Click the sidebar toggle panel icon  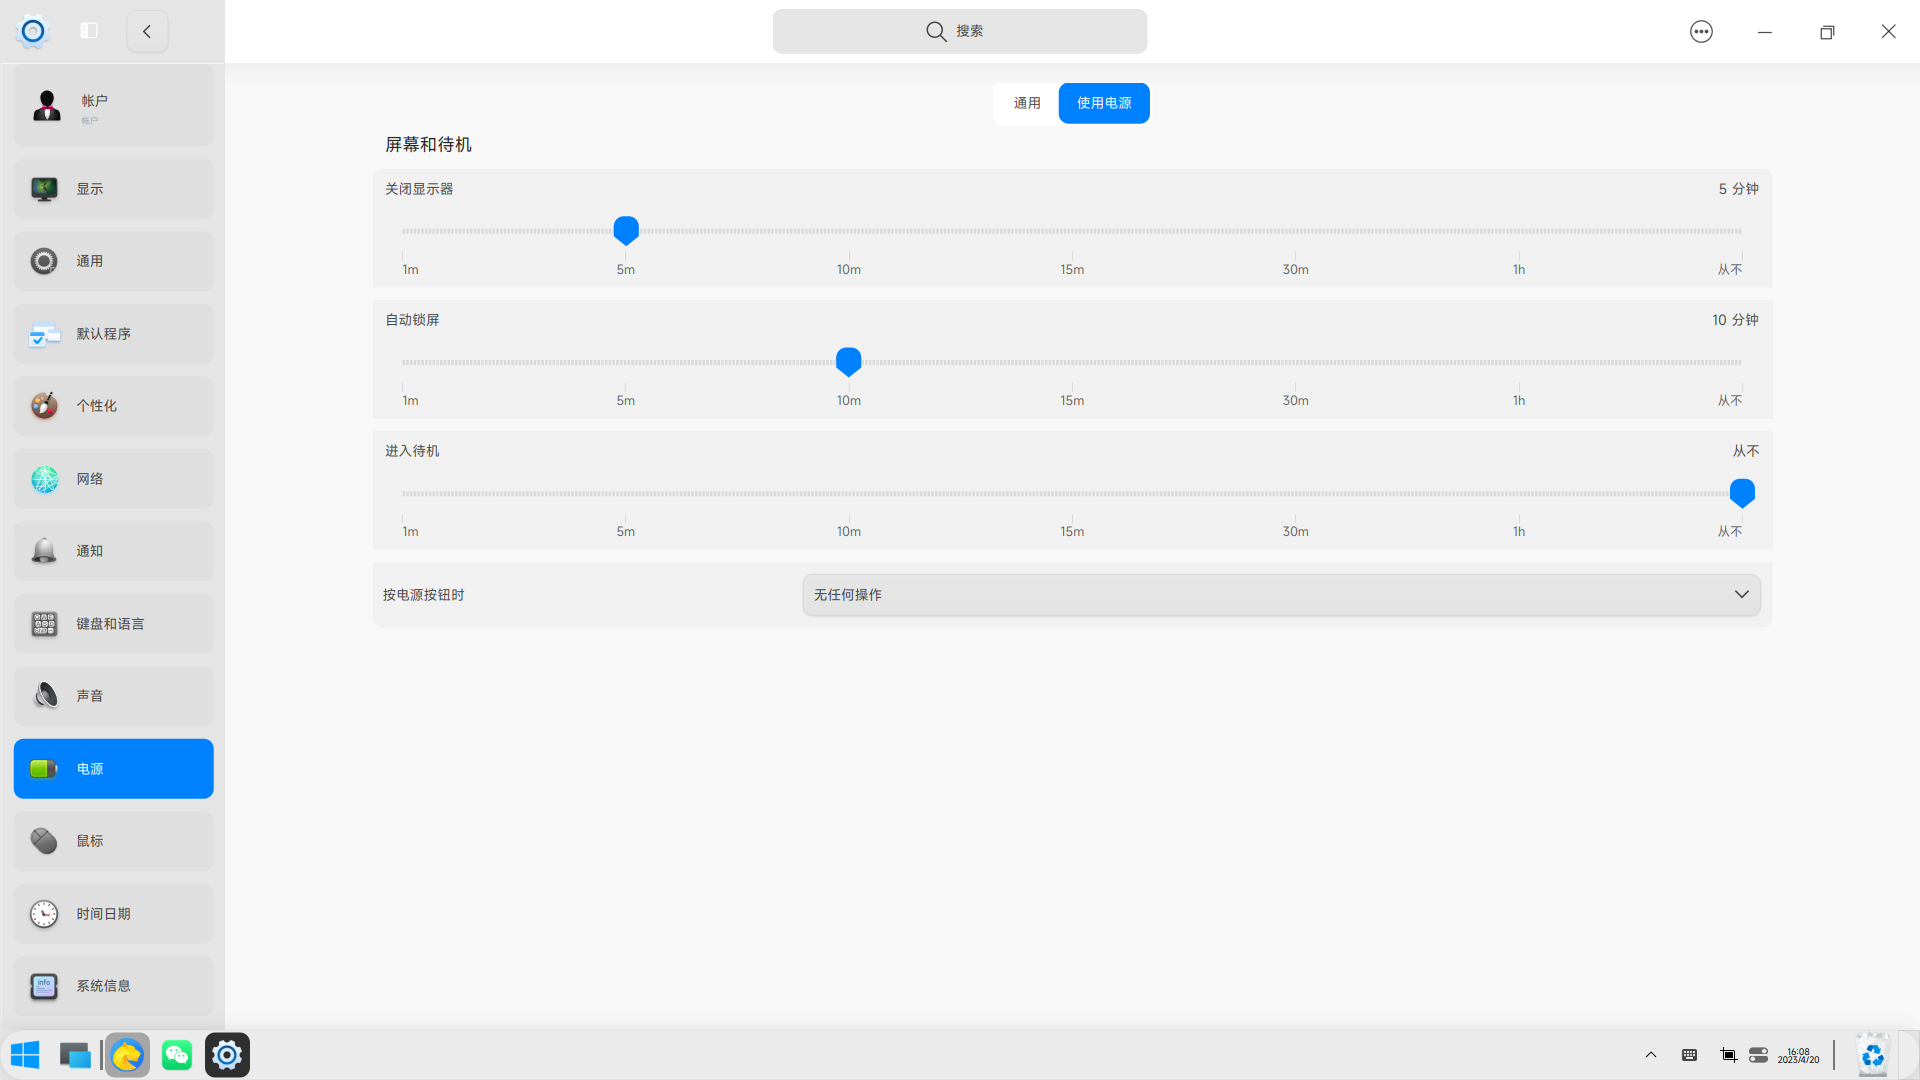tap(89, 31)
